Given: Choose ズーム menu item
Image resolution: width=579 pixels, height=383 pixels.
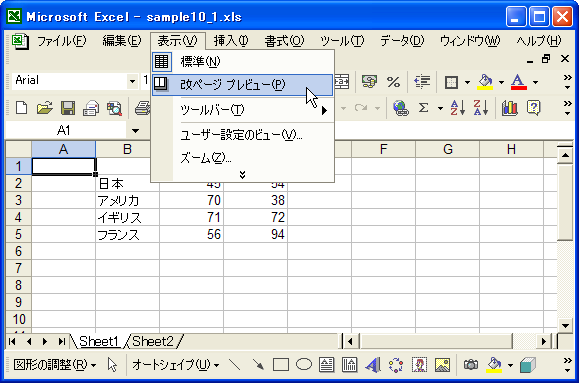Looking at the screenshot, I should pos(243,158).
